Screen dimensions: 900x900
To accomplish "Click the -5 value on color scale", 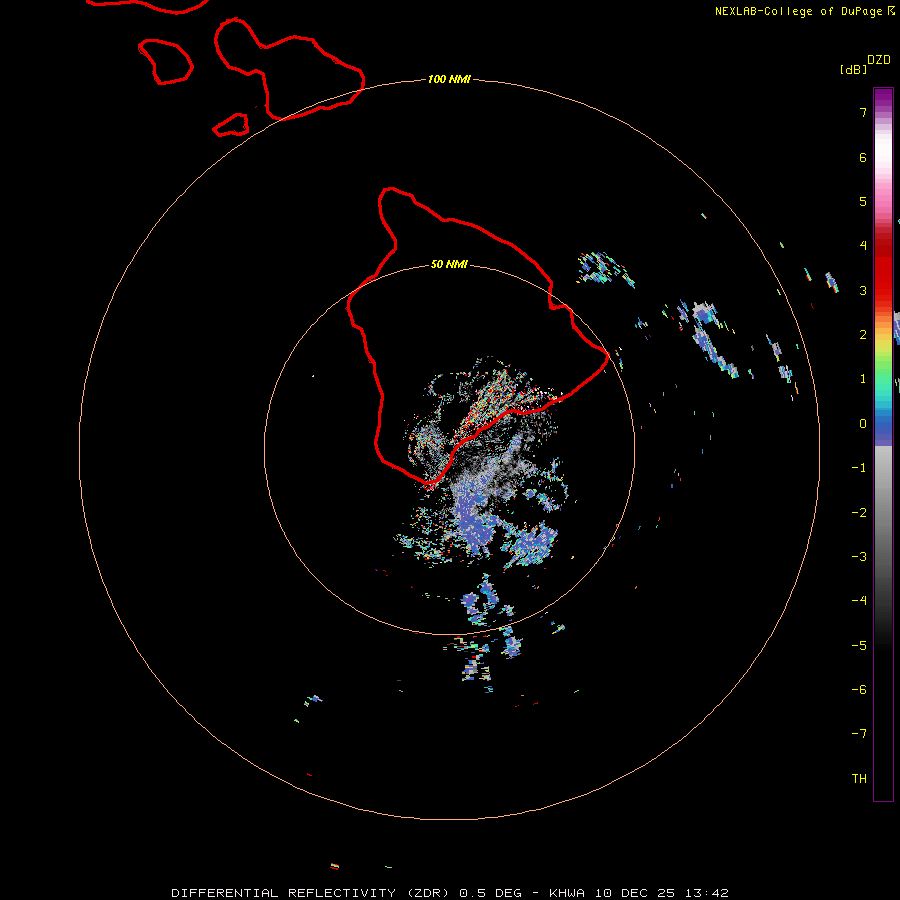I will (859, 646).
